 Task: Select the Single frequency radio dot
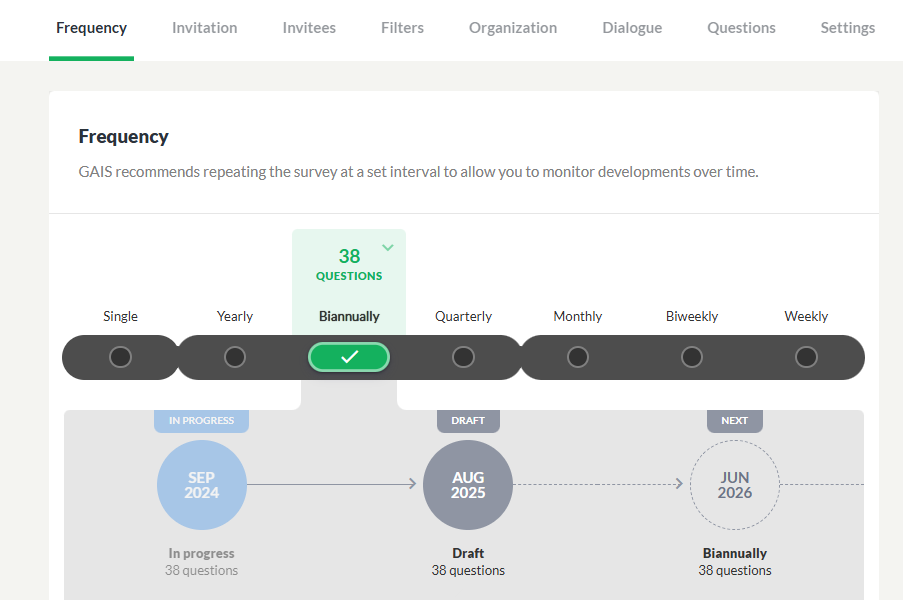(120, 357)
